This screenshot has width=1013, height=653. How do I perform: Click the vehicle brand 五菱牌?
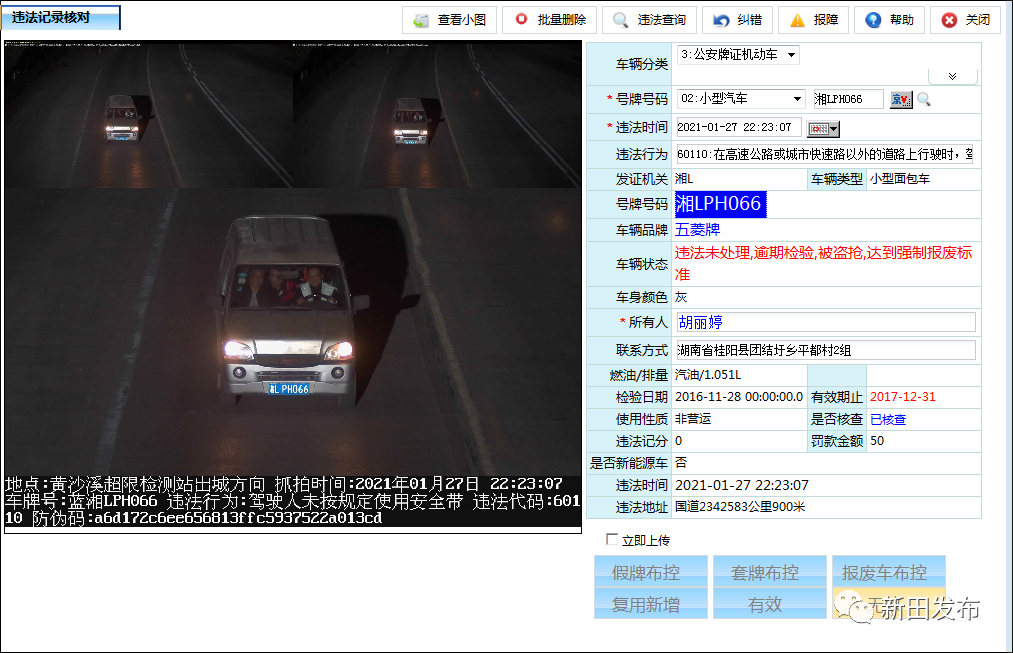697,230
